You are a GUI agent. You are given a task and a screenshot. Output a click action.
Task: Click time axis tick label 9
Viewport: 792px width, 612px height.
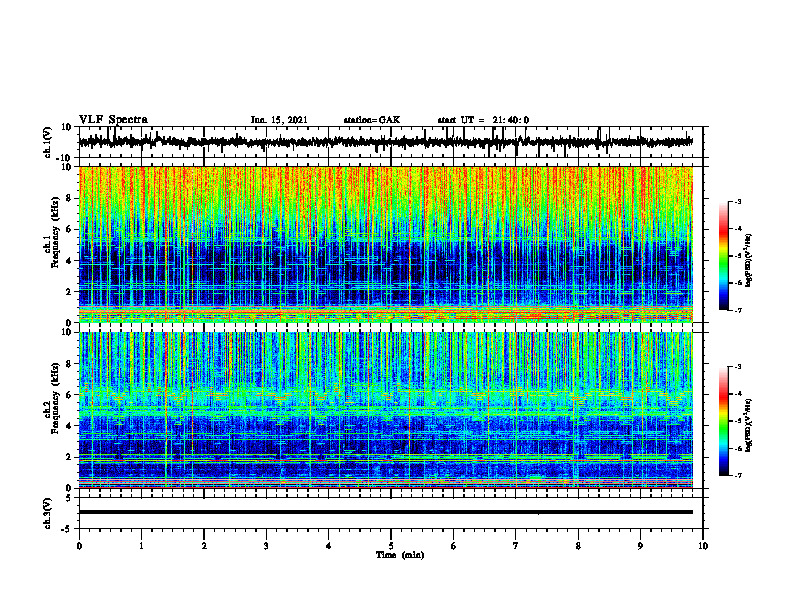click(640, 546)
